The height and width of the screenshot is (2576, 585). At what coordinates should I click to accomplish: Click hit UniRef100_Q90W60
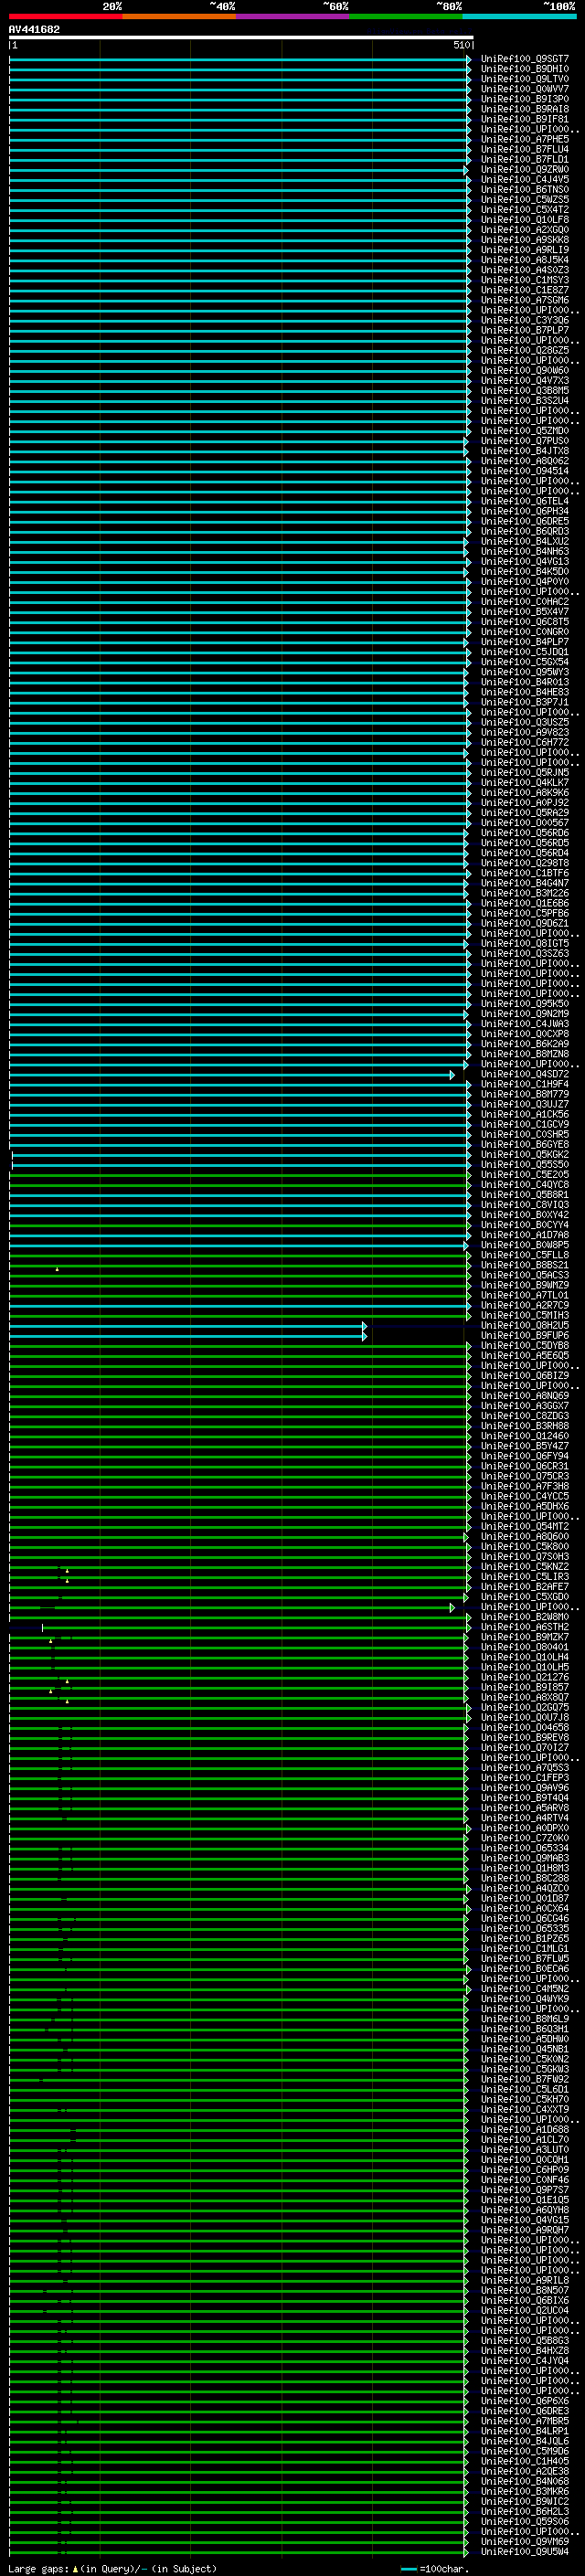coord(525,370)
